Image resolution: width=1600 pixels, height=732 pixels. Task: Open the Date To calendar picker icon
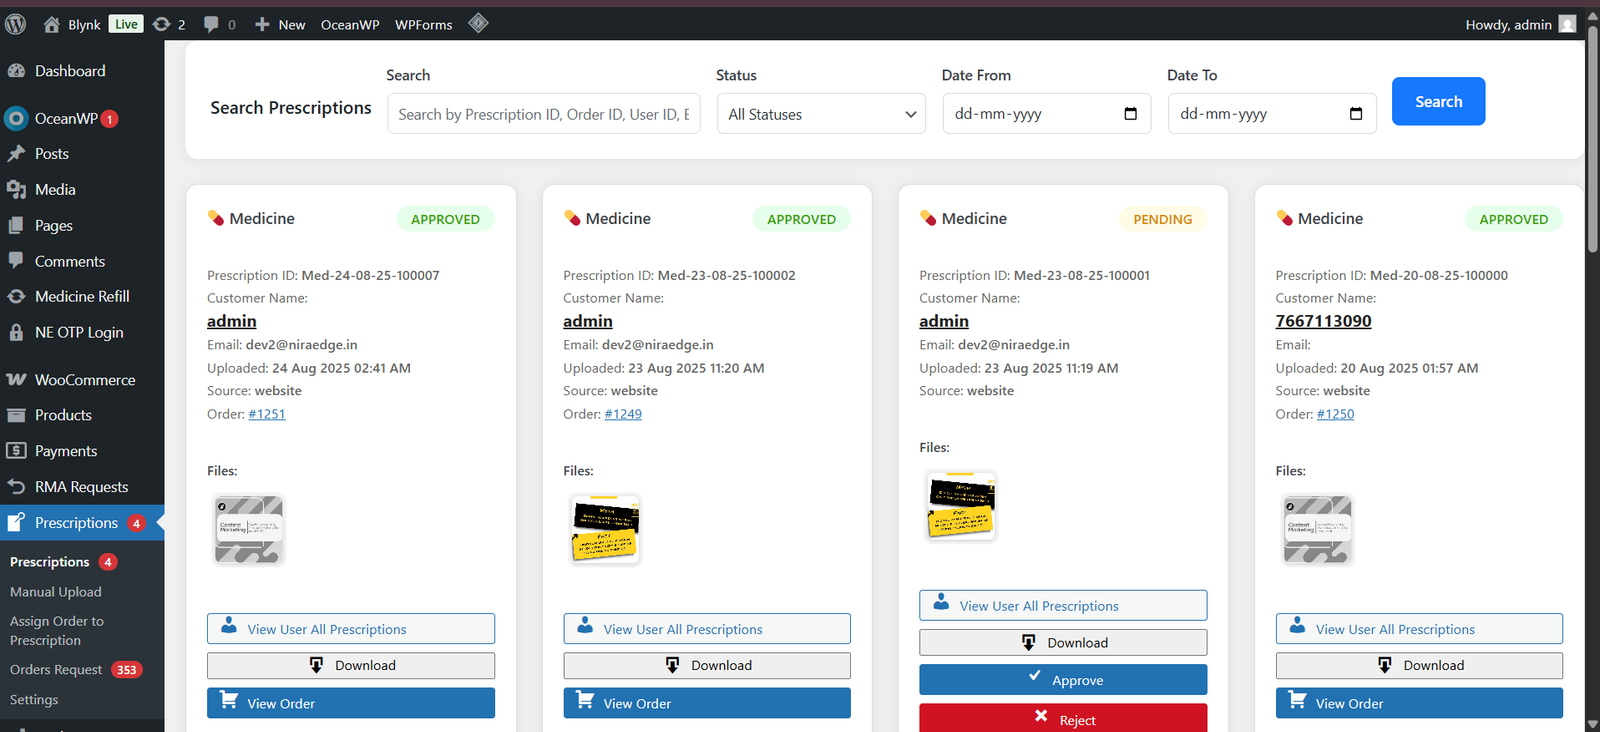[x=1355, y=114]
